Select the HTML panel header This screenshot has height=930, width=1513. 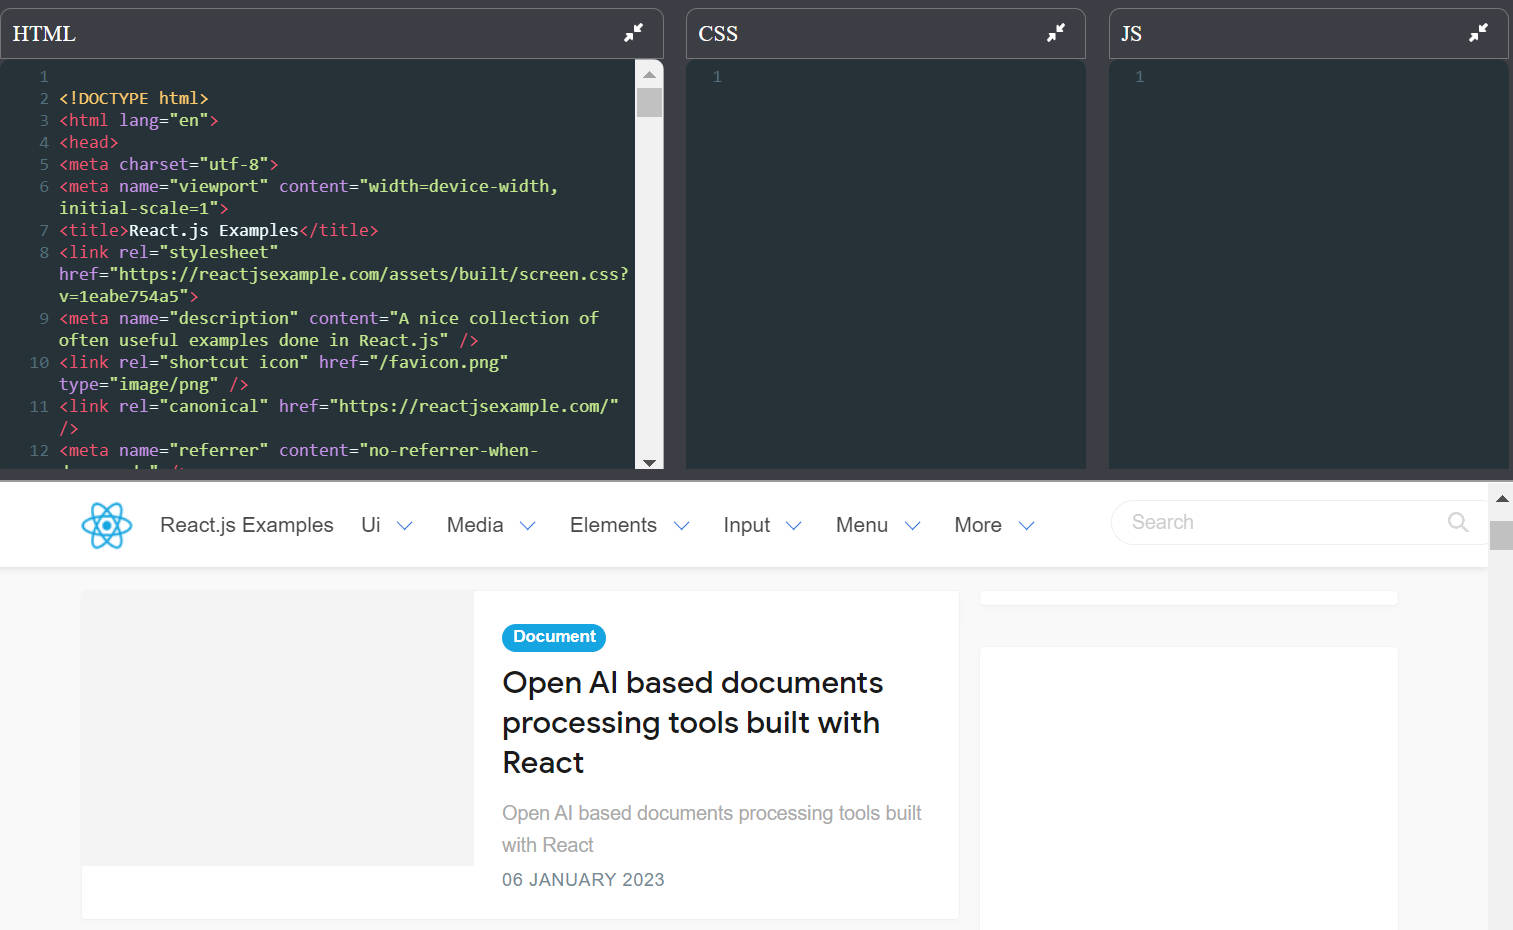point(43,32)
